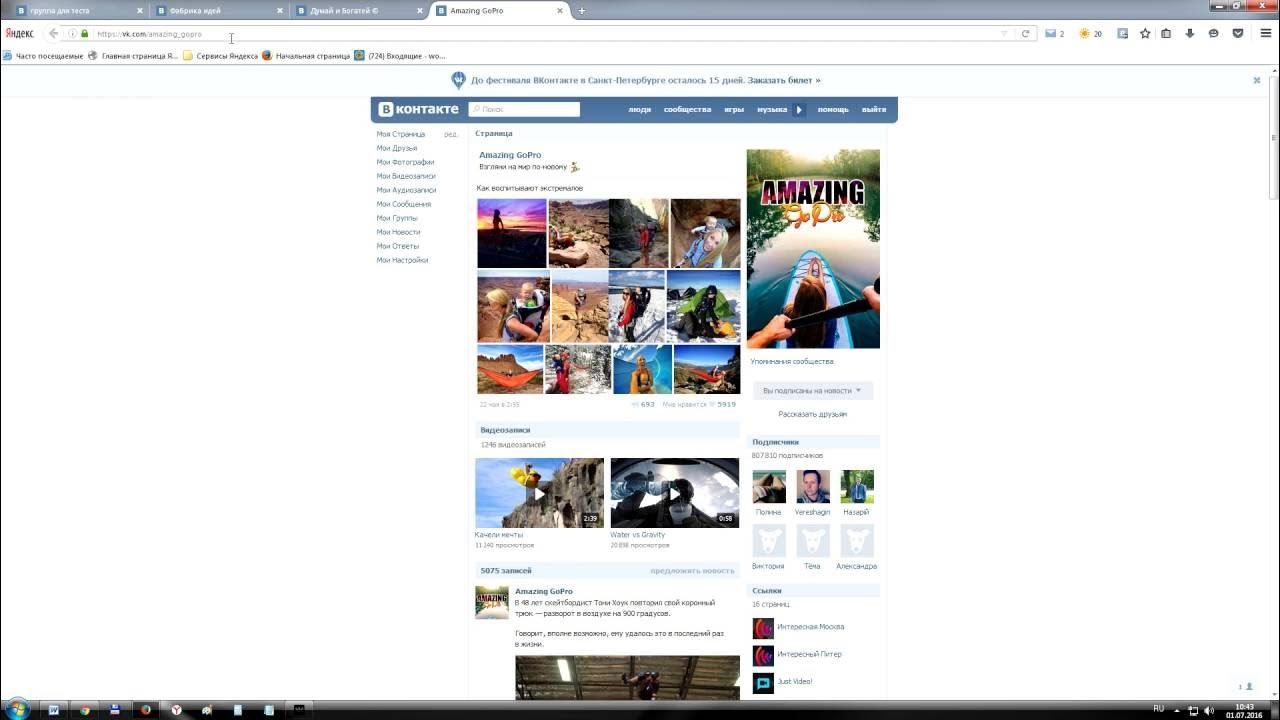This screenshot has height=720, width=1280.
Task: Open 'Мои Группы' in left sidebar
Action: point(397,218)
